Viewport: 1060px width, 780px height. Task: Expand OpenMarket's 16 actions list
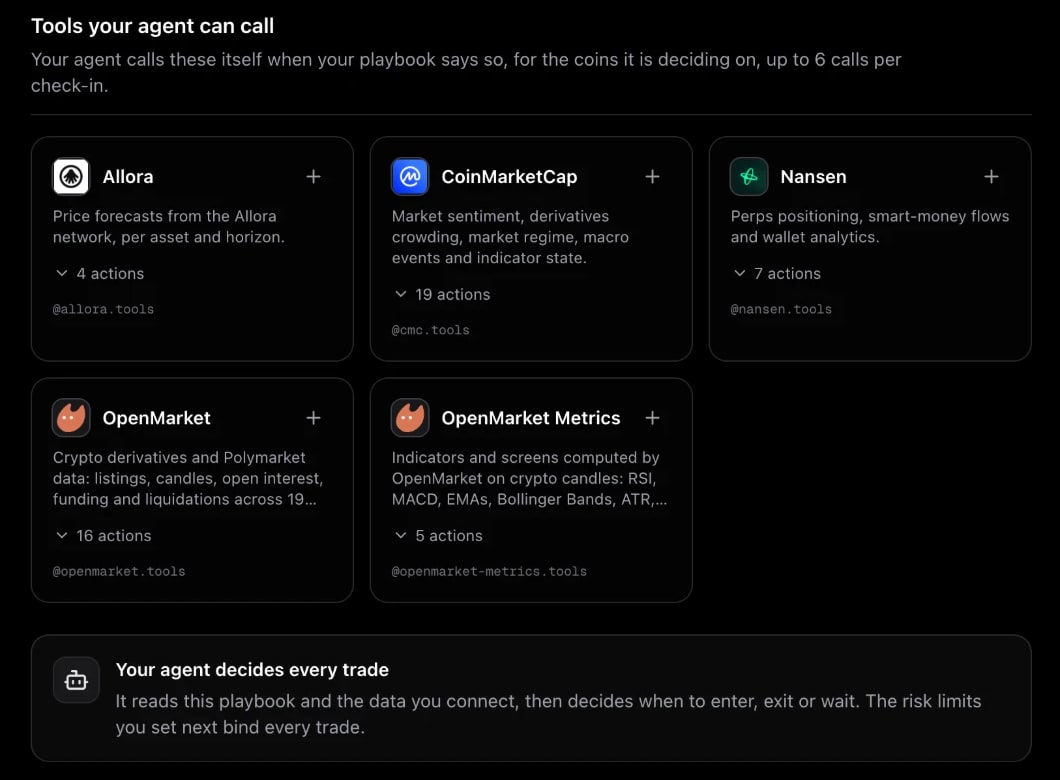point(103,535)
